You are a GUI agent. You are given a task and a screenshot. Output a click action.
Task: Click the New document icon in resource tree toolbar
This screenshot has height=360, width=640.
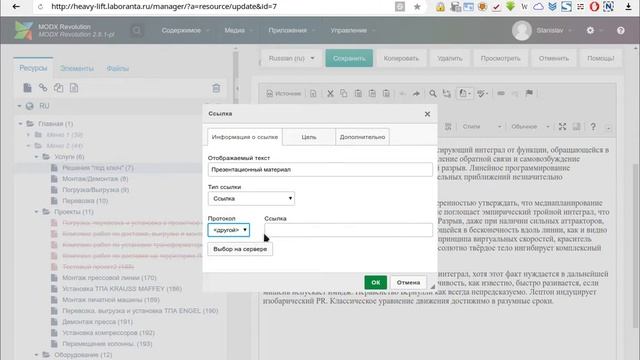click(x=27, y=88)
